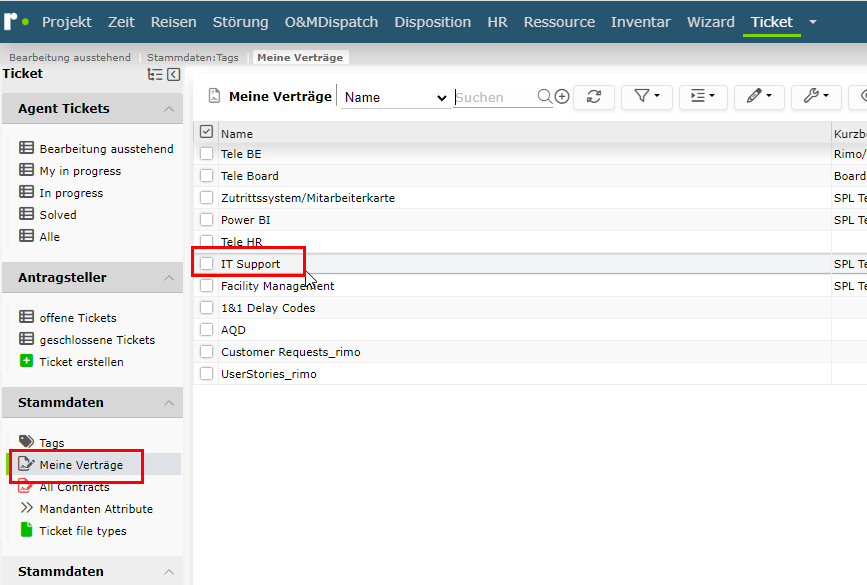
Task: Collapse the Agent Tickets section
Action: click(x=169, y=109)
